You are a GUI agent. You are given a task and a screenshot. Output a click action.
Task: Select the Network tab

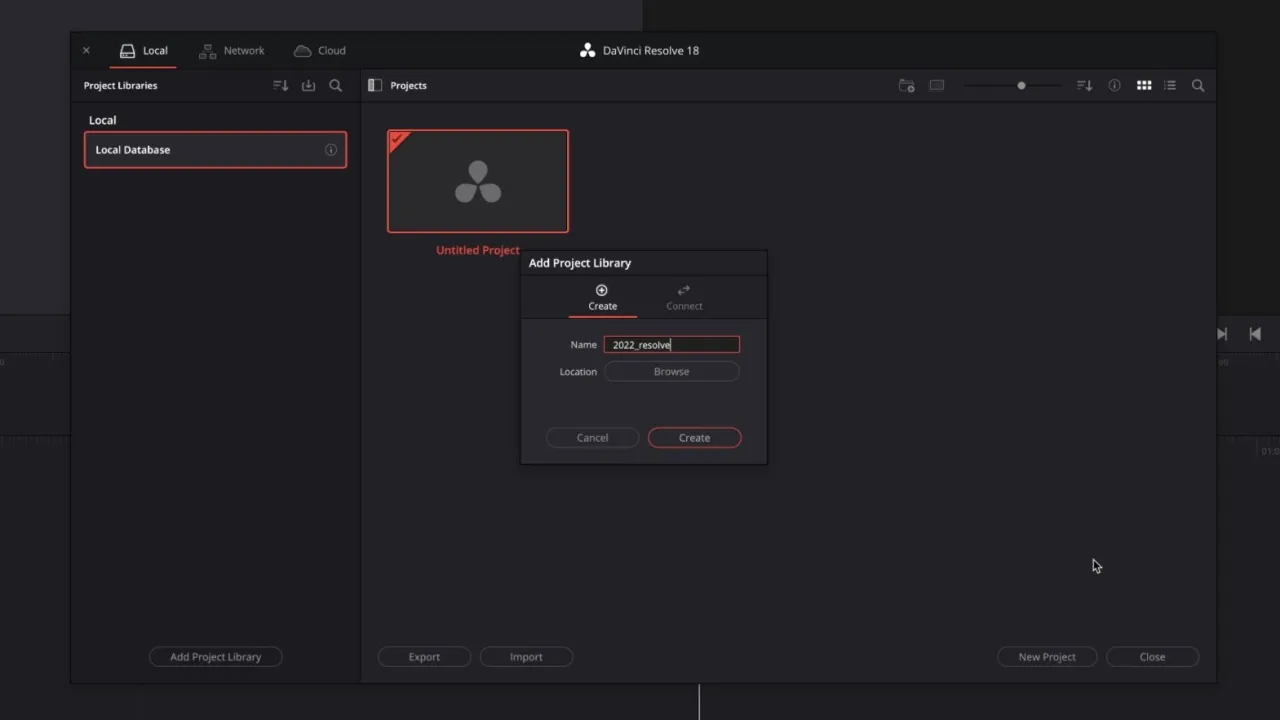tap(232, 50)
